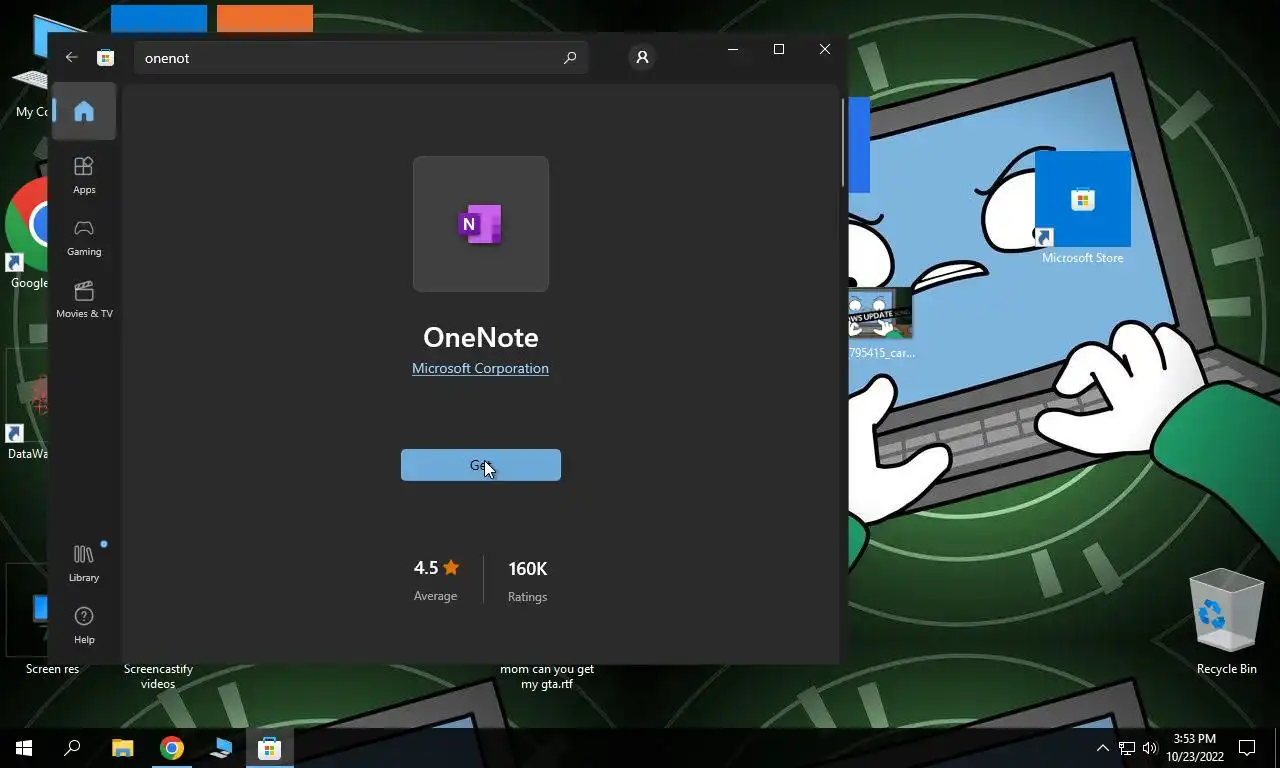Select the Microsoft Store desktop shortcut

(x=1082, y=208)
